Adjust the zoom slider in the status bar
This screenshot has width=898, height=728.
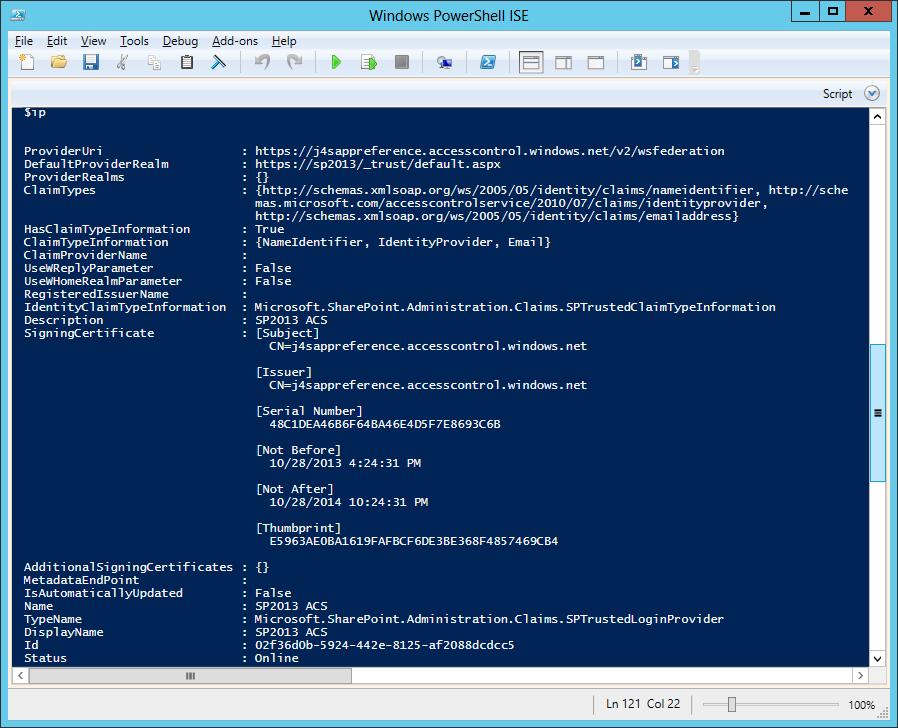click(x=731, y=705)
